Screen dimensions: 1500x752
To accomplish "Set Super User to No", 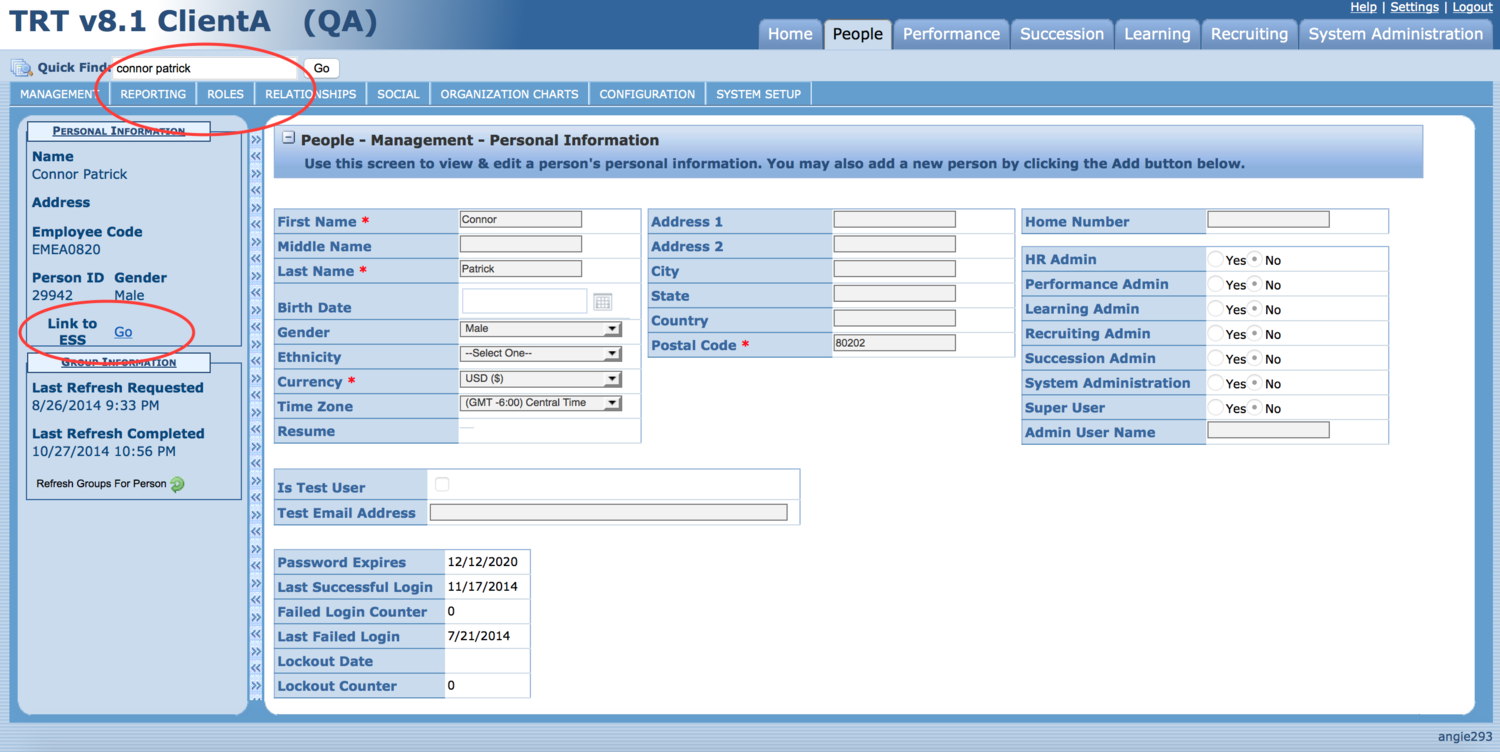I will pyautogui.click(x=1254, y=408).
